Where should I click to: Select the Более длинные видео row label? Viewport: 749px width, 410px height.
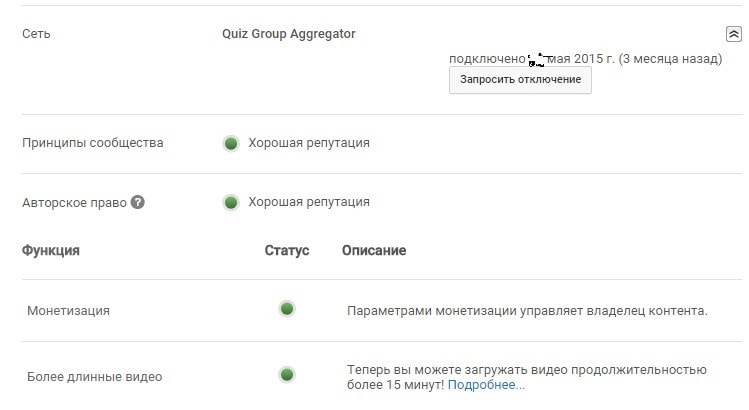click(x=94, y=377)
